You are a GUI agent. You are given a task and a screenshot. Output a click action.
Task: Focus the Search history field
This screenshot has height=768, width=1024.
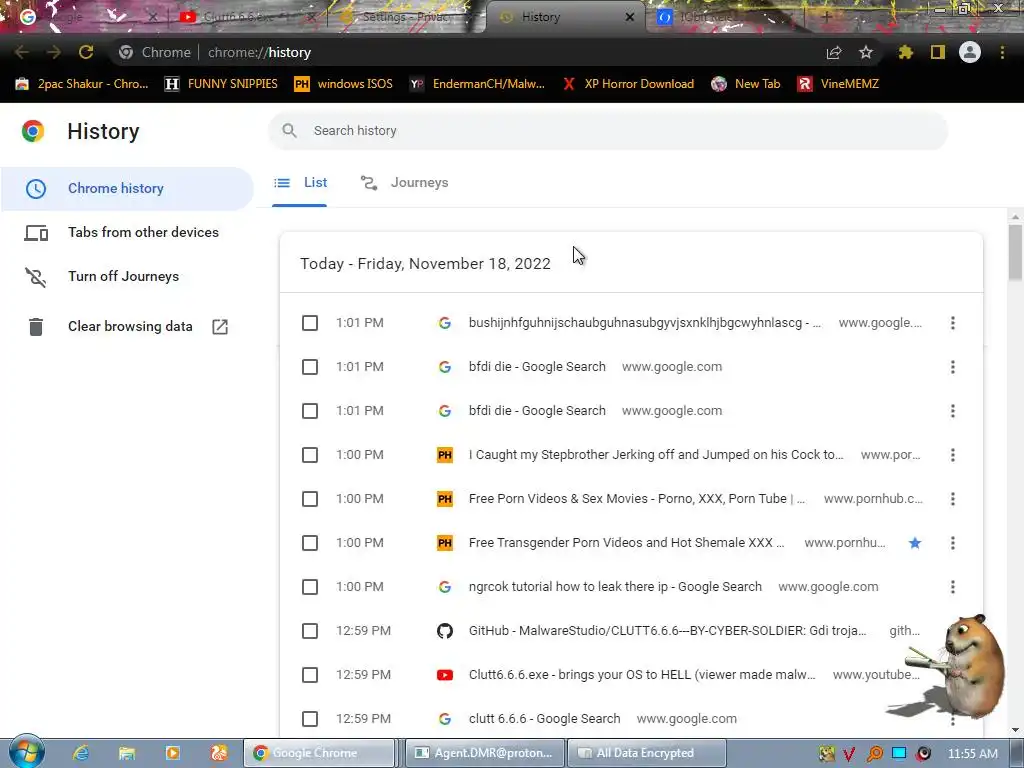click(607, 131)
